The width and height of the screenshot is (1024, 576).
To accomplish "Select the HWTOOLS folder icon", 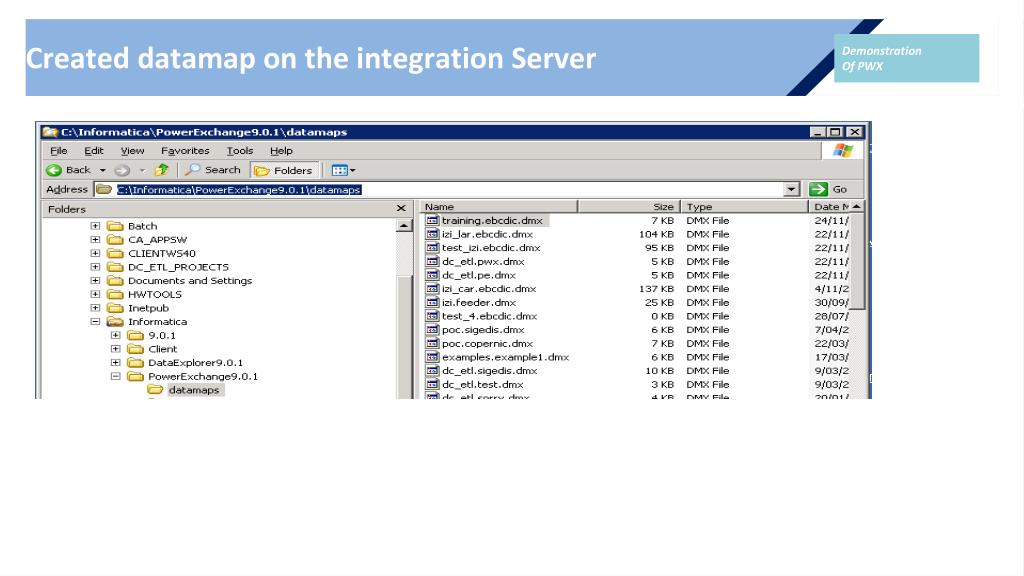I will 115,295.
